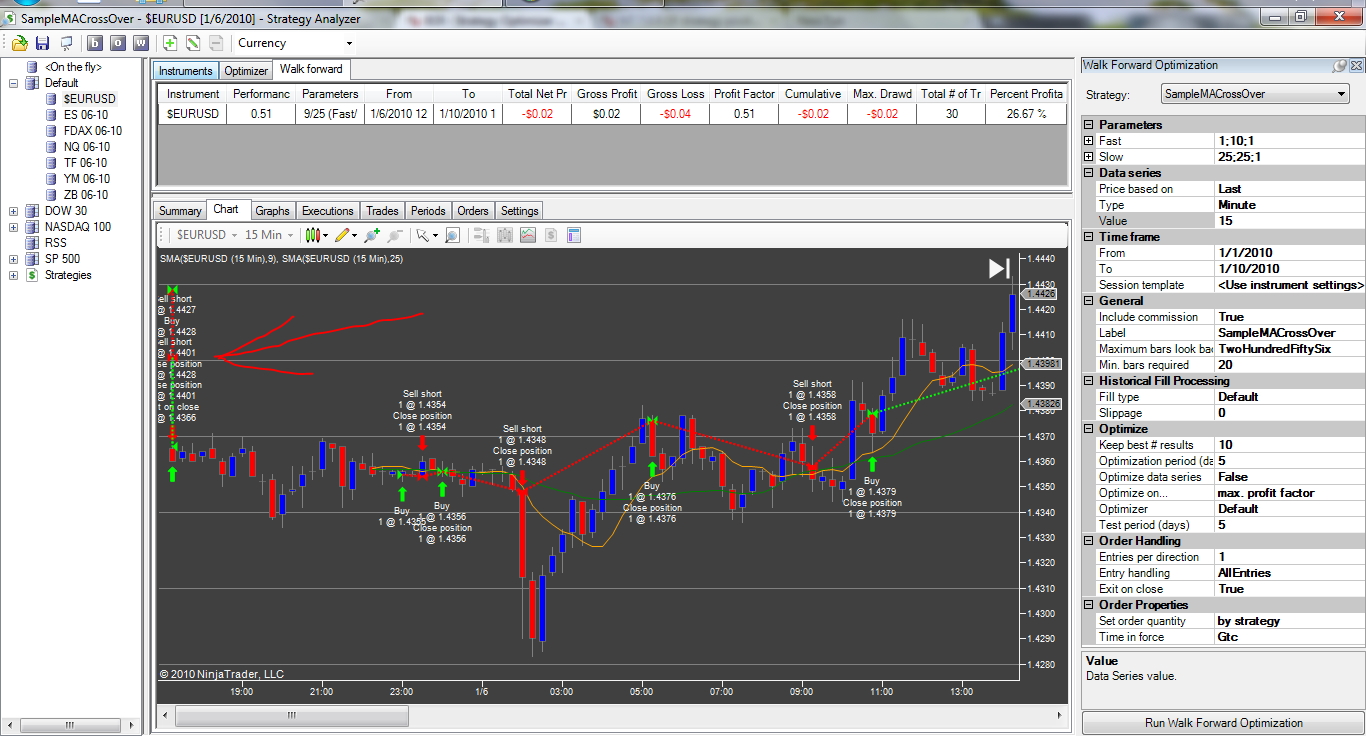Expand the DOW 30 instrument list
This screenshot has height=736, width=1366.
[x=14, y=211]
